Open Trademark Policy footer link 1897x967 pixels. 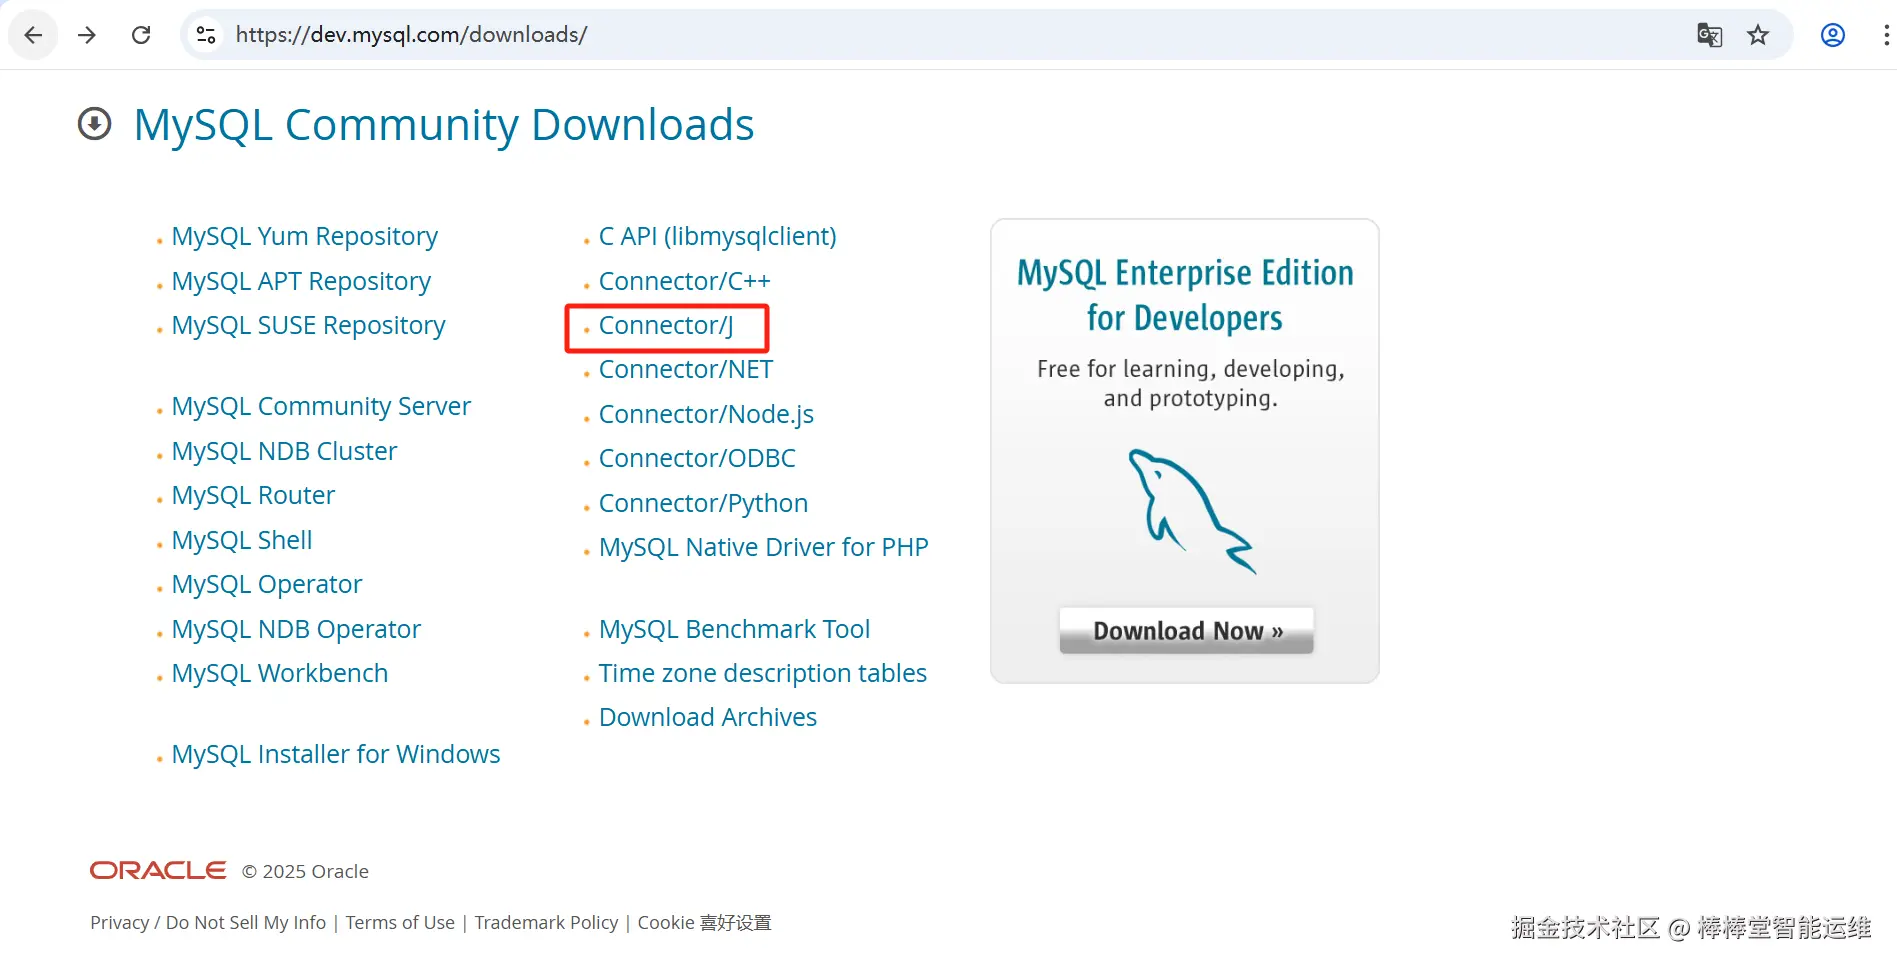[546, 923]
